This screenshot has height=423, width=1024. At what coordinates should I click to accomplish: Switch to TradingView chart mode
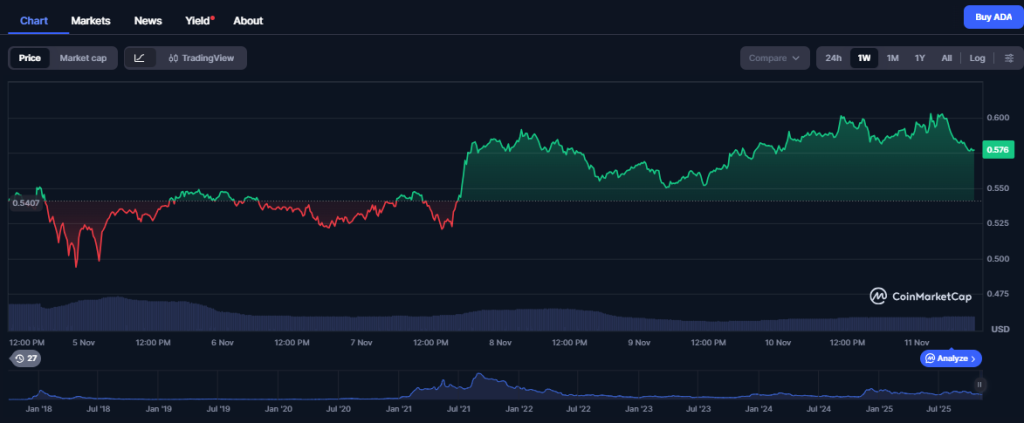click(202, 58)
